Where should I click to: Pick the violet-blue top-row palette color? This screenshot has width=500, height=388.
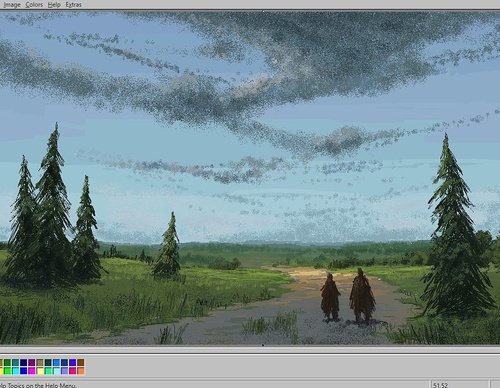coord(72,362)
